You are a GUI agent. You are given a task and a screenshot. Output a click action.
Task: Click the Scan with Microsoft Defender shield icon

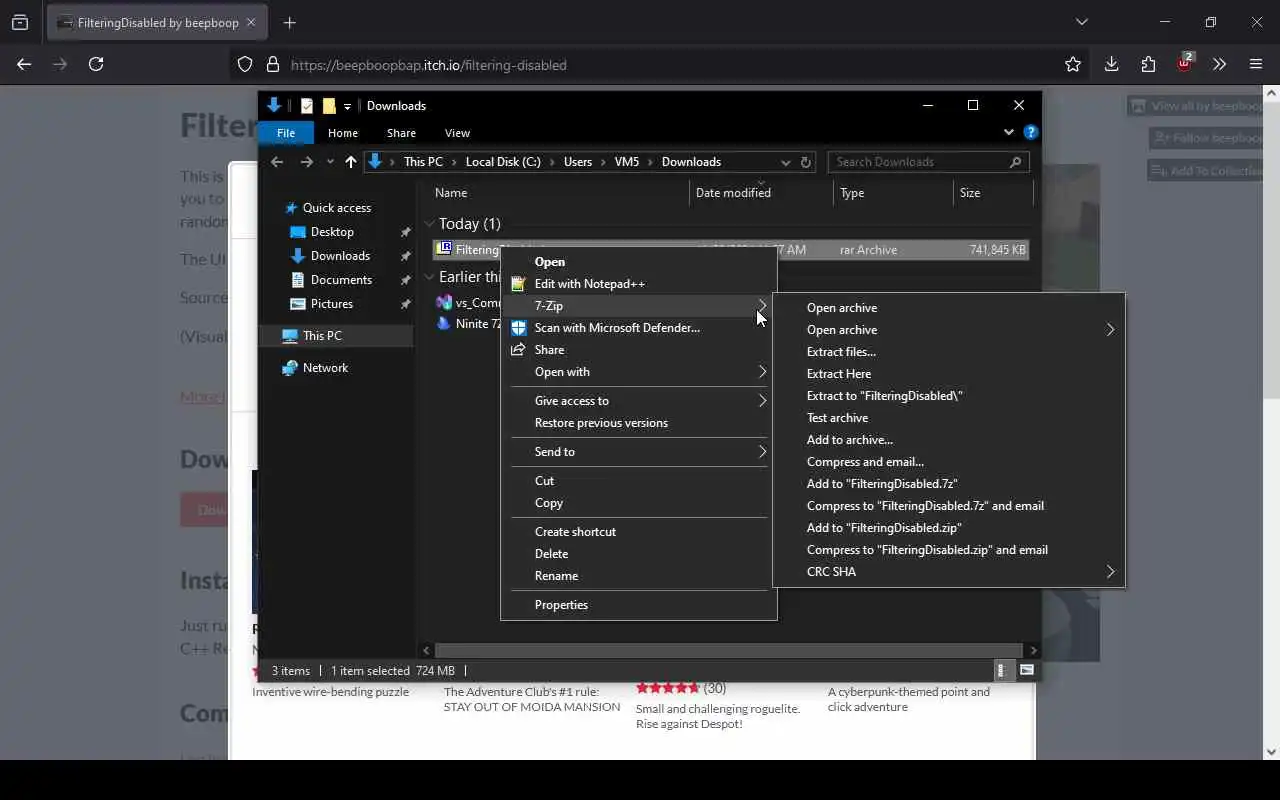point(518,328)
